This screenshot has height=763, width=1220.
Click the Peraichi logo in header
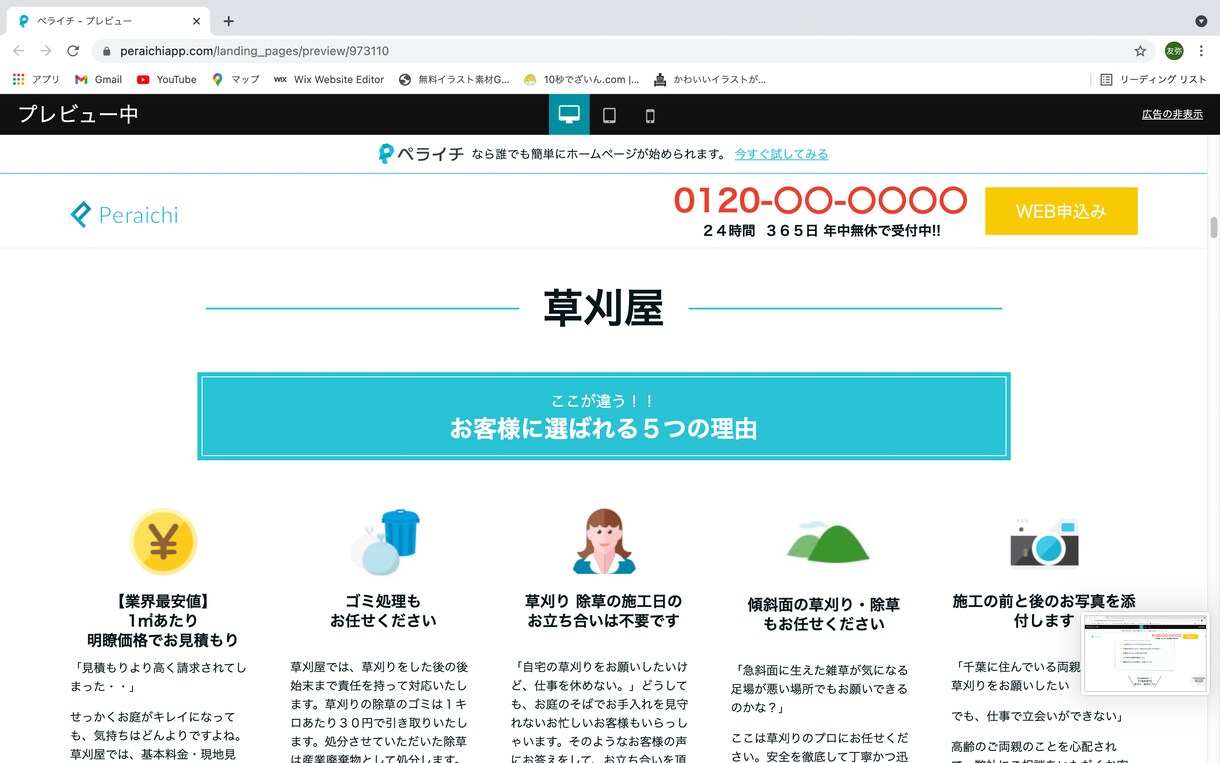pyautogui.click(x=124, y=214)
